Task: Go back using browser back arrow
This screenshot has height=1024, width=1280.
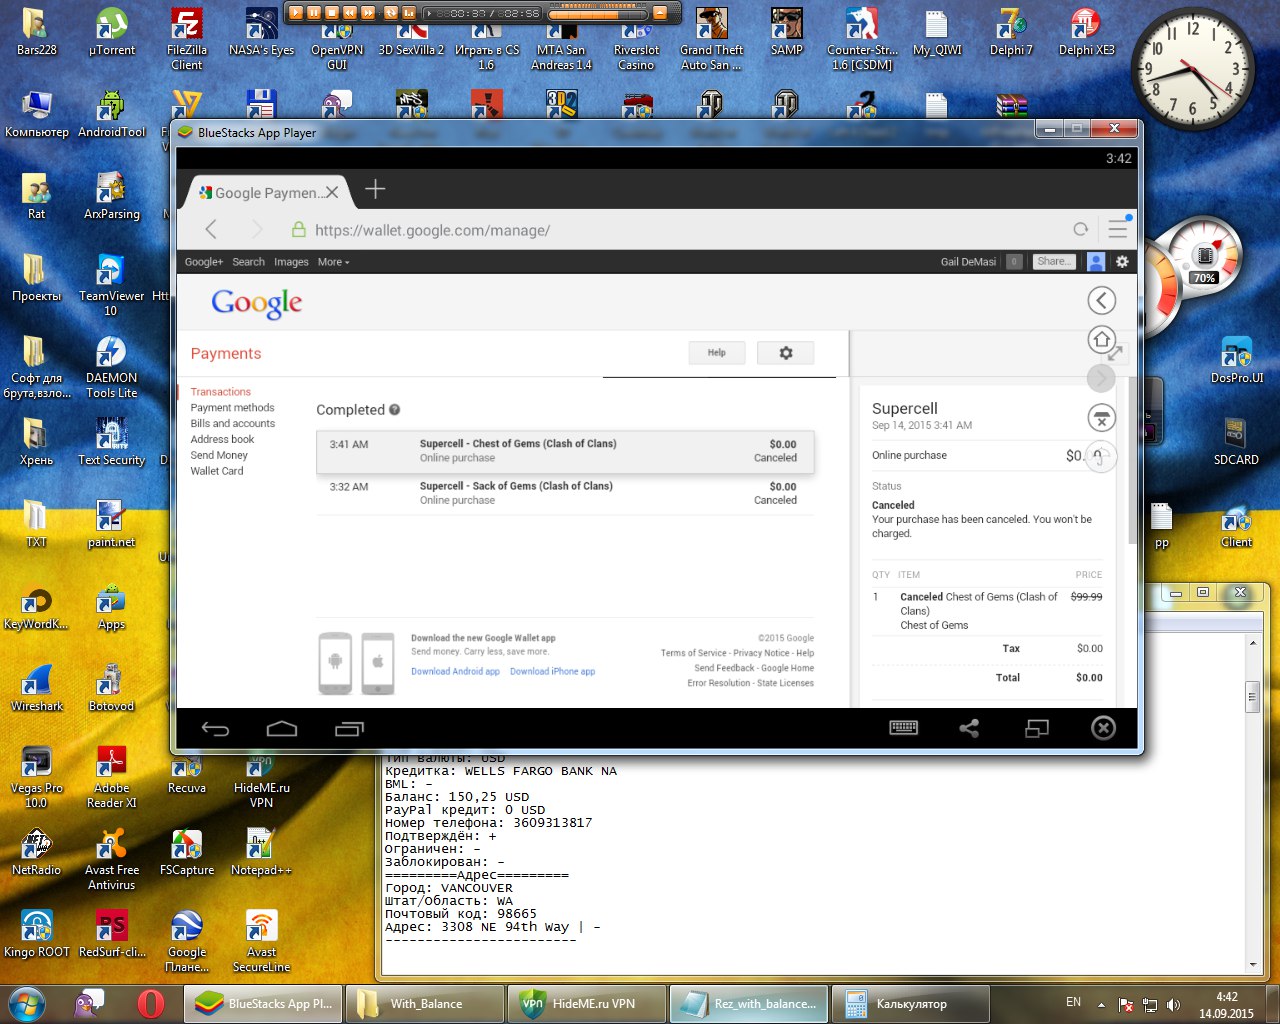Action: (x=211, y=229)
